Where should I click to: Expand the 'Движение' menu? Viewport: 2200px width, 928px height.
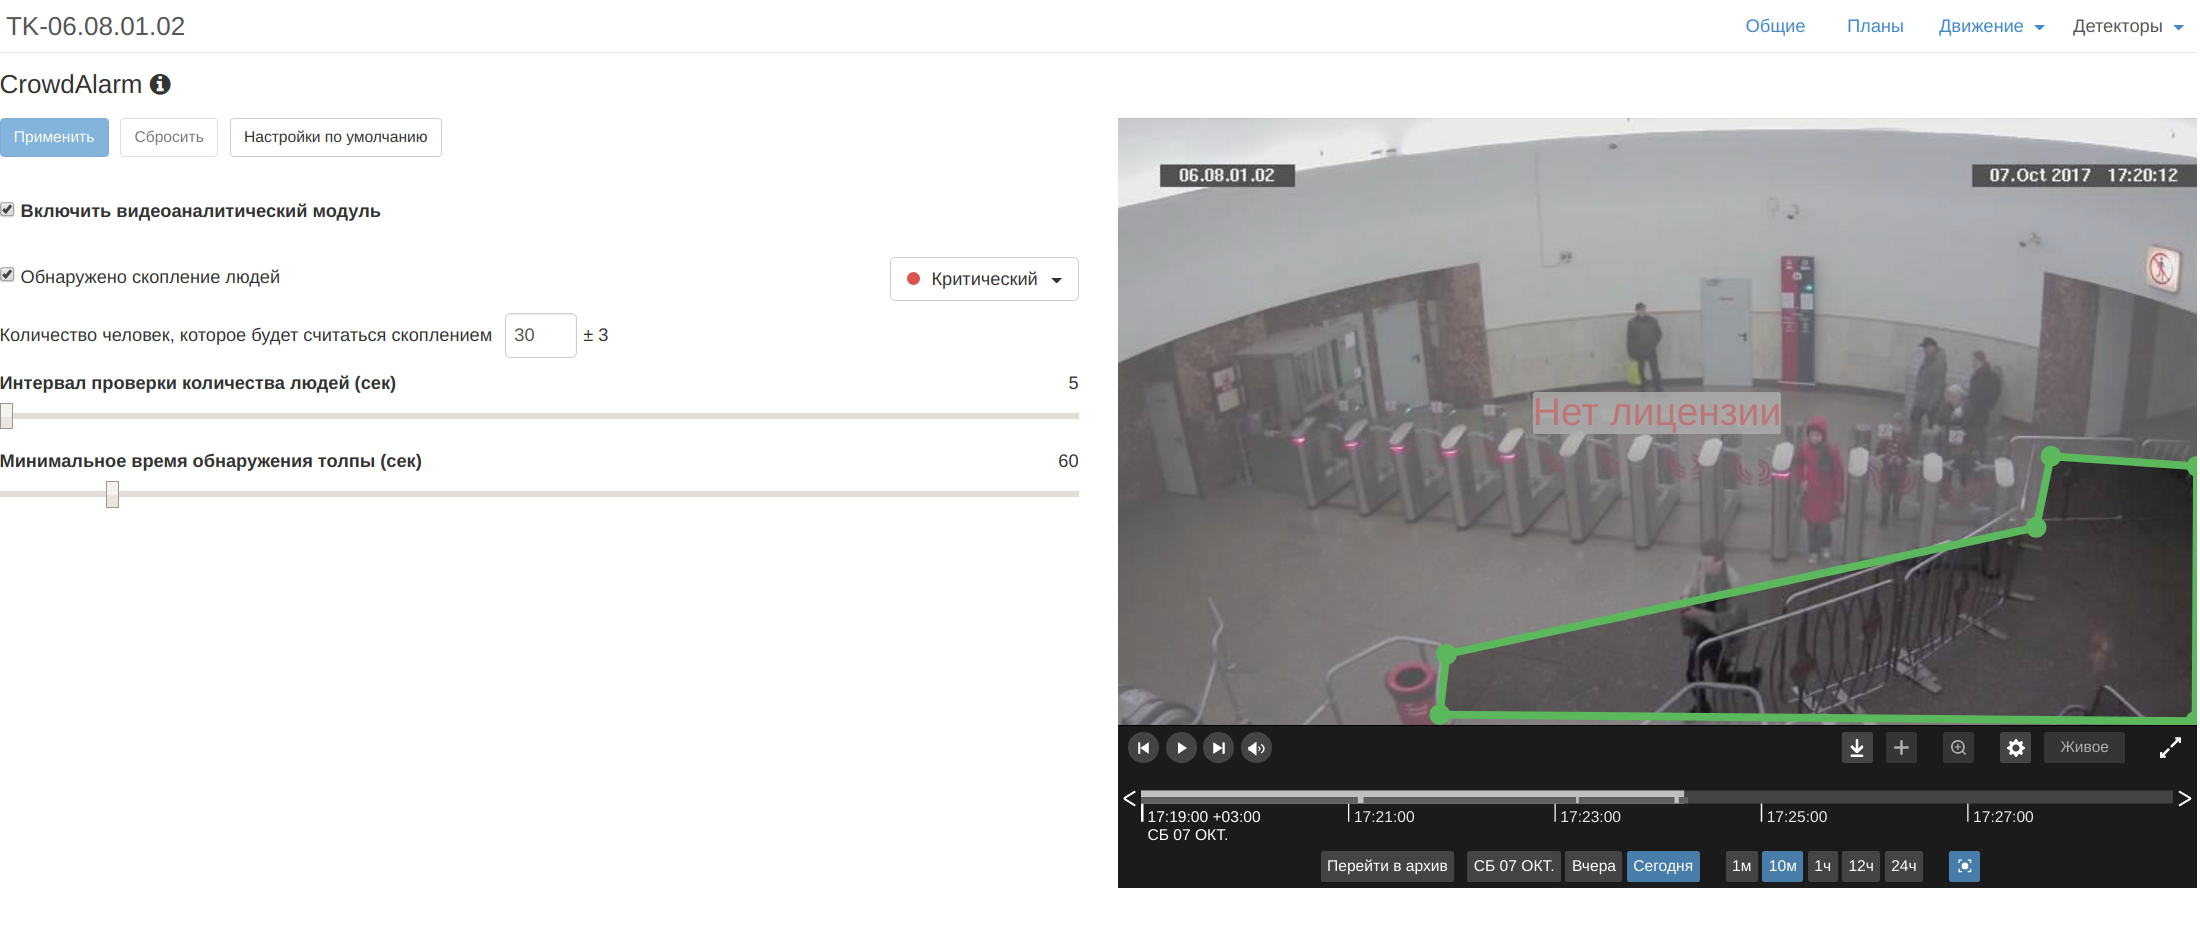1992,26
